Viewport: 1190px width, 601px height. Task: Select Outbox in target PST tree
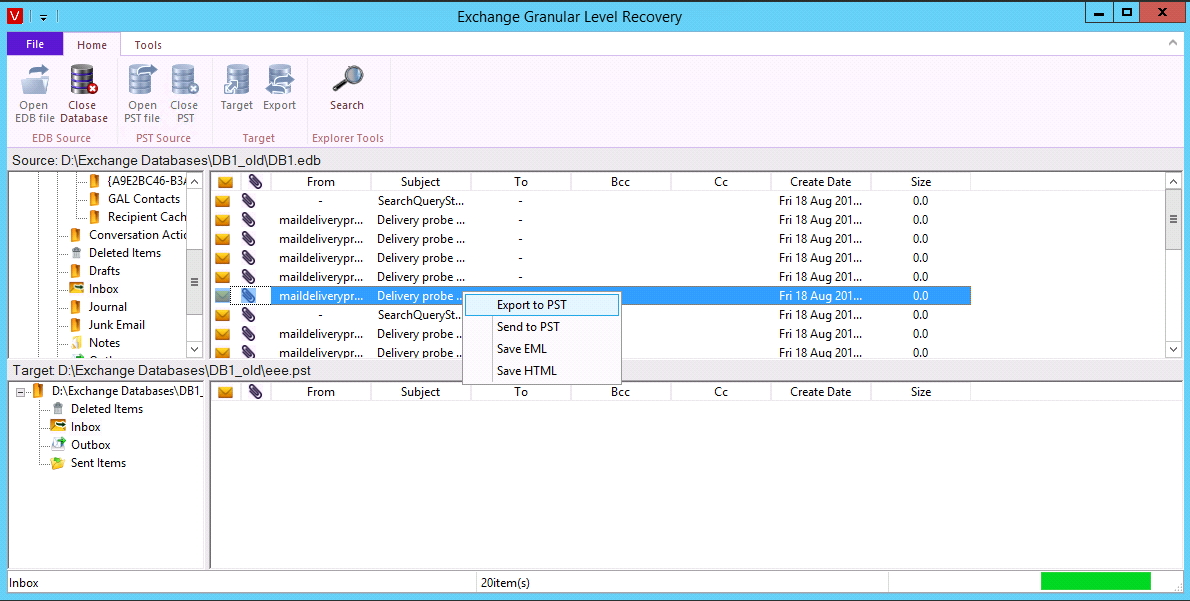90,445
